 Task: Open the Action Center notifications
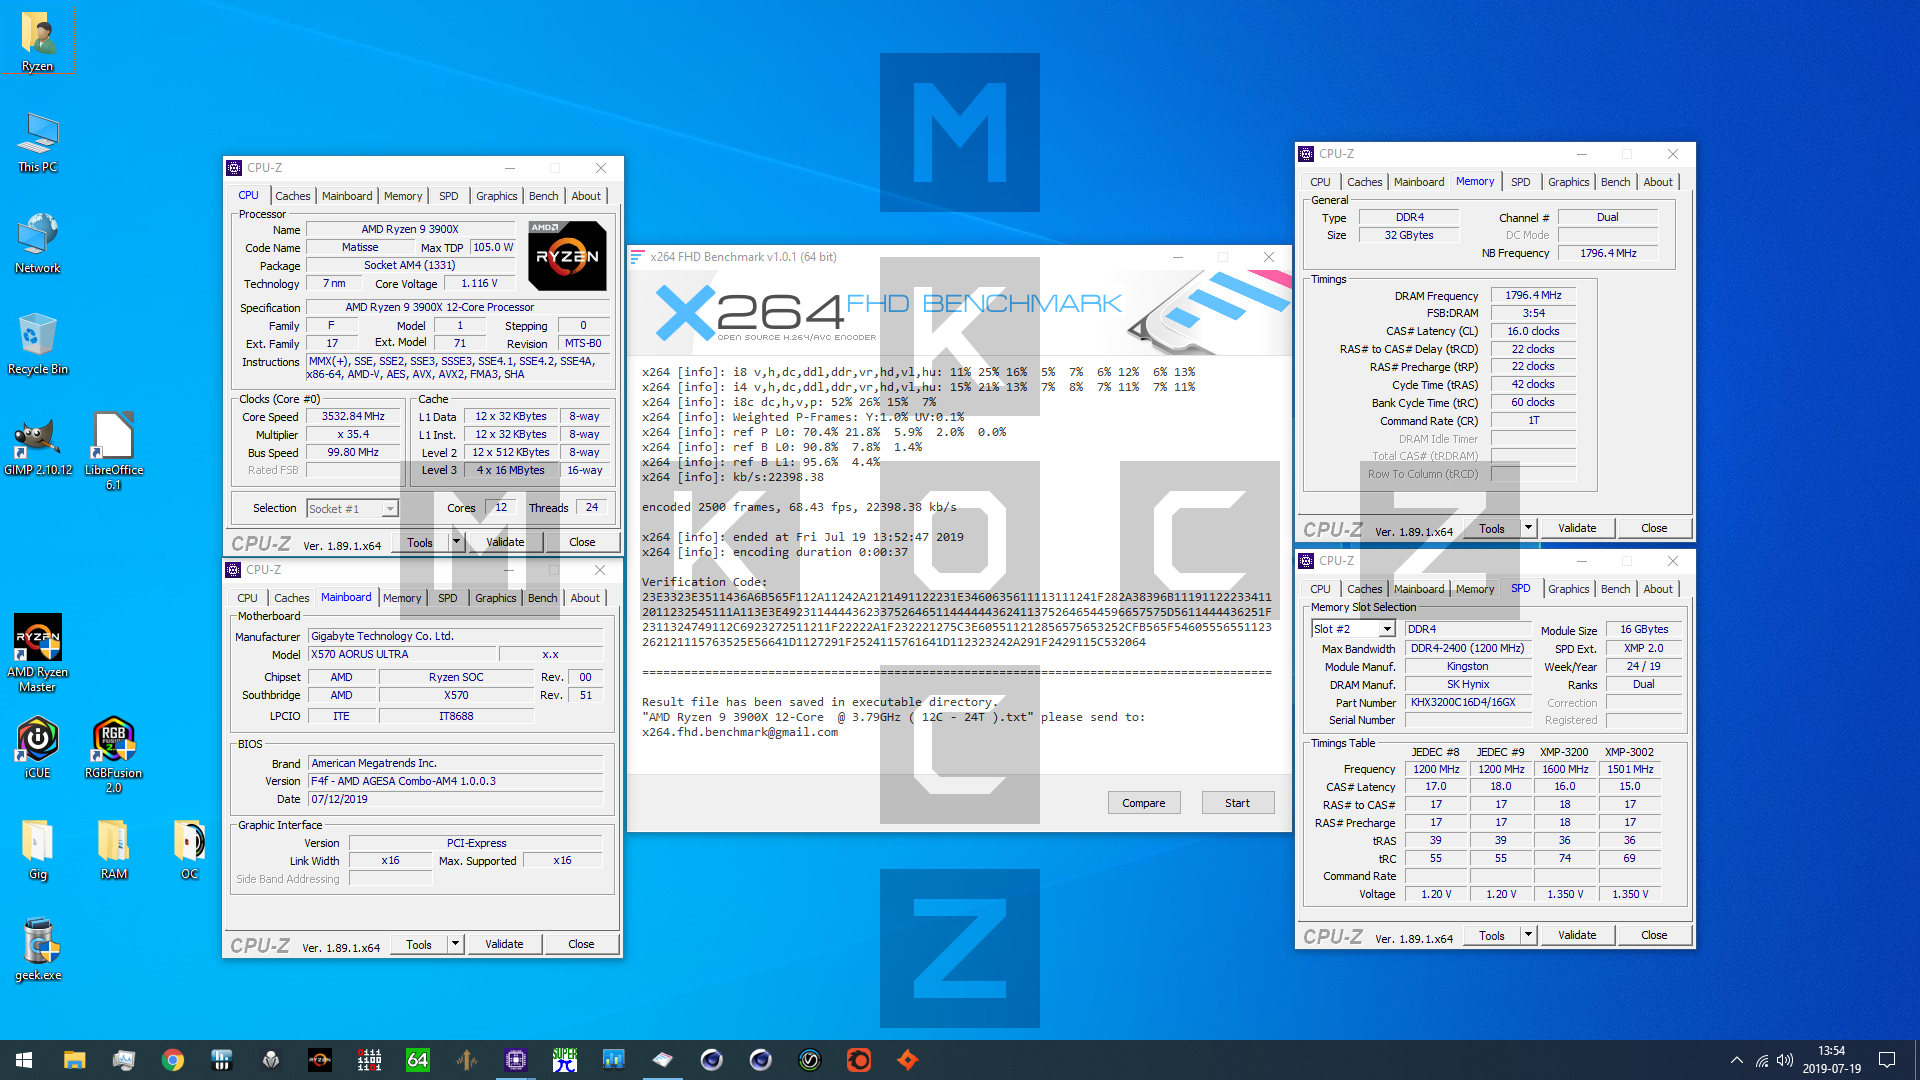[1887, 1060]
